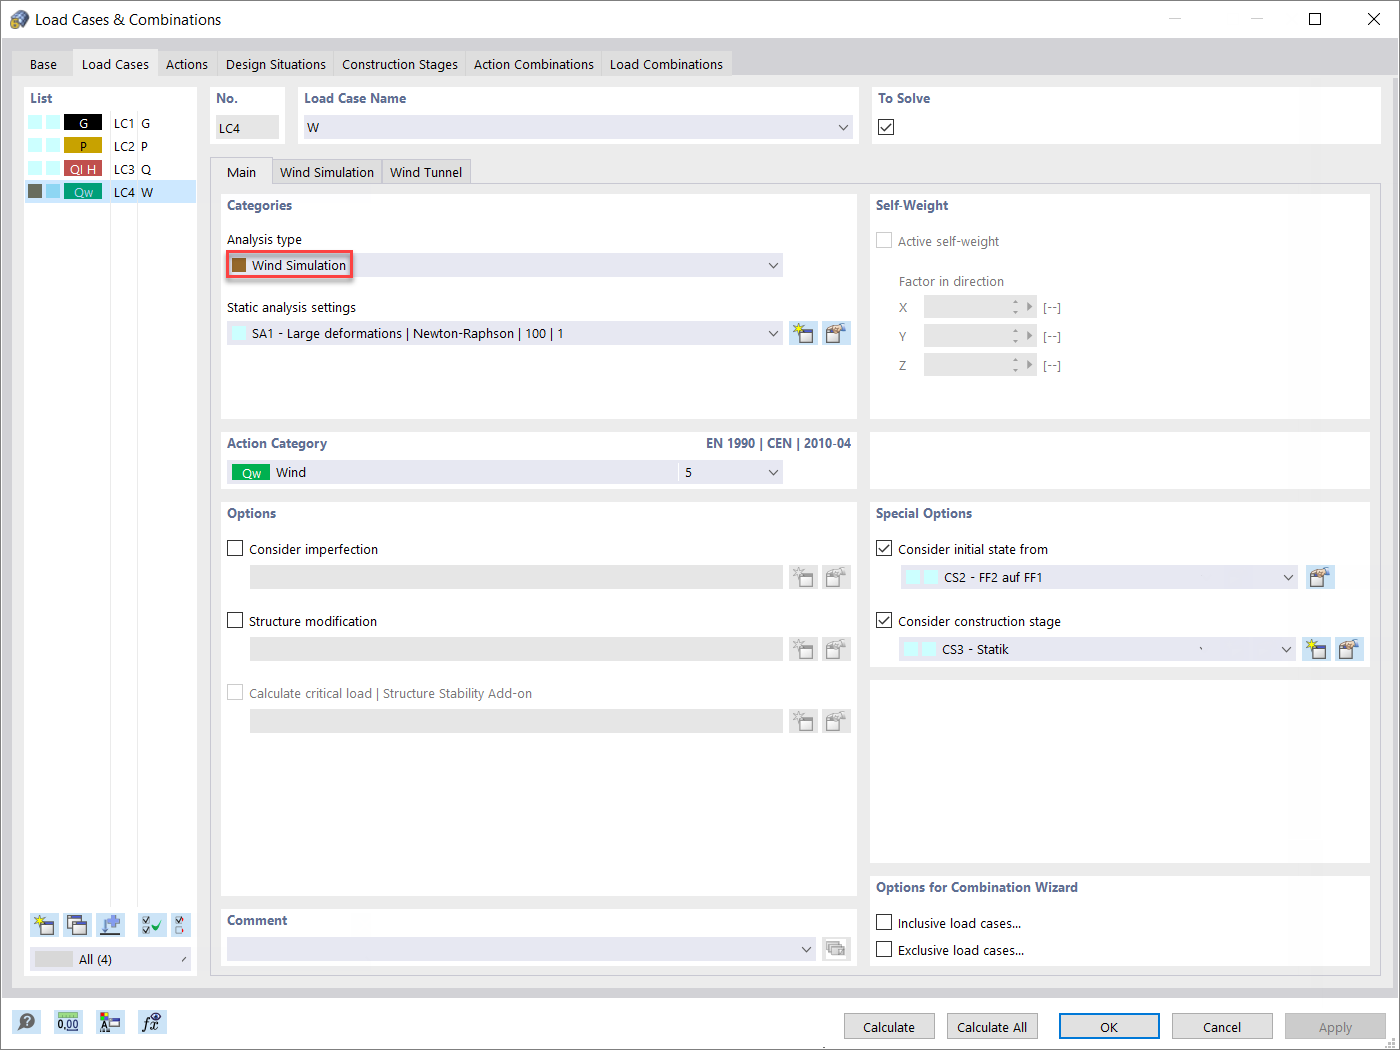
Task: Open comment library icon
Action: pyautogui.click(x=836, y=949)
